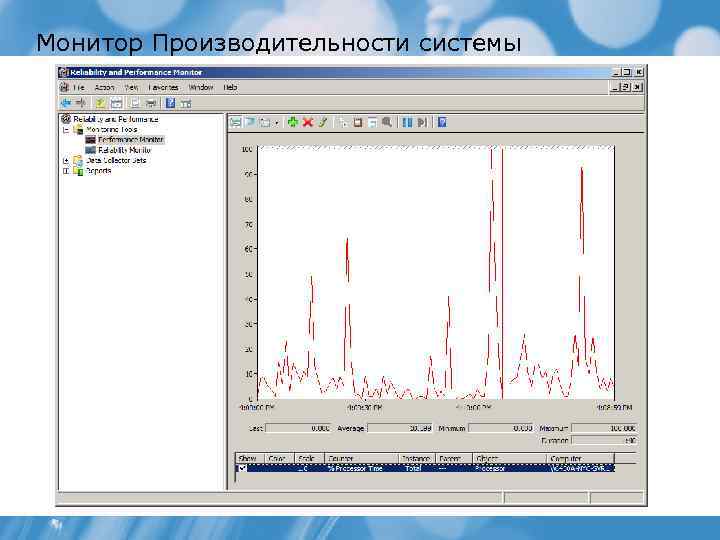Screen dimensions: 720x540
Task: Open the Help menu
Action: 231,87
